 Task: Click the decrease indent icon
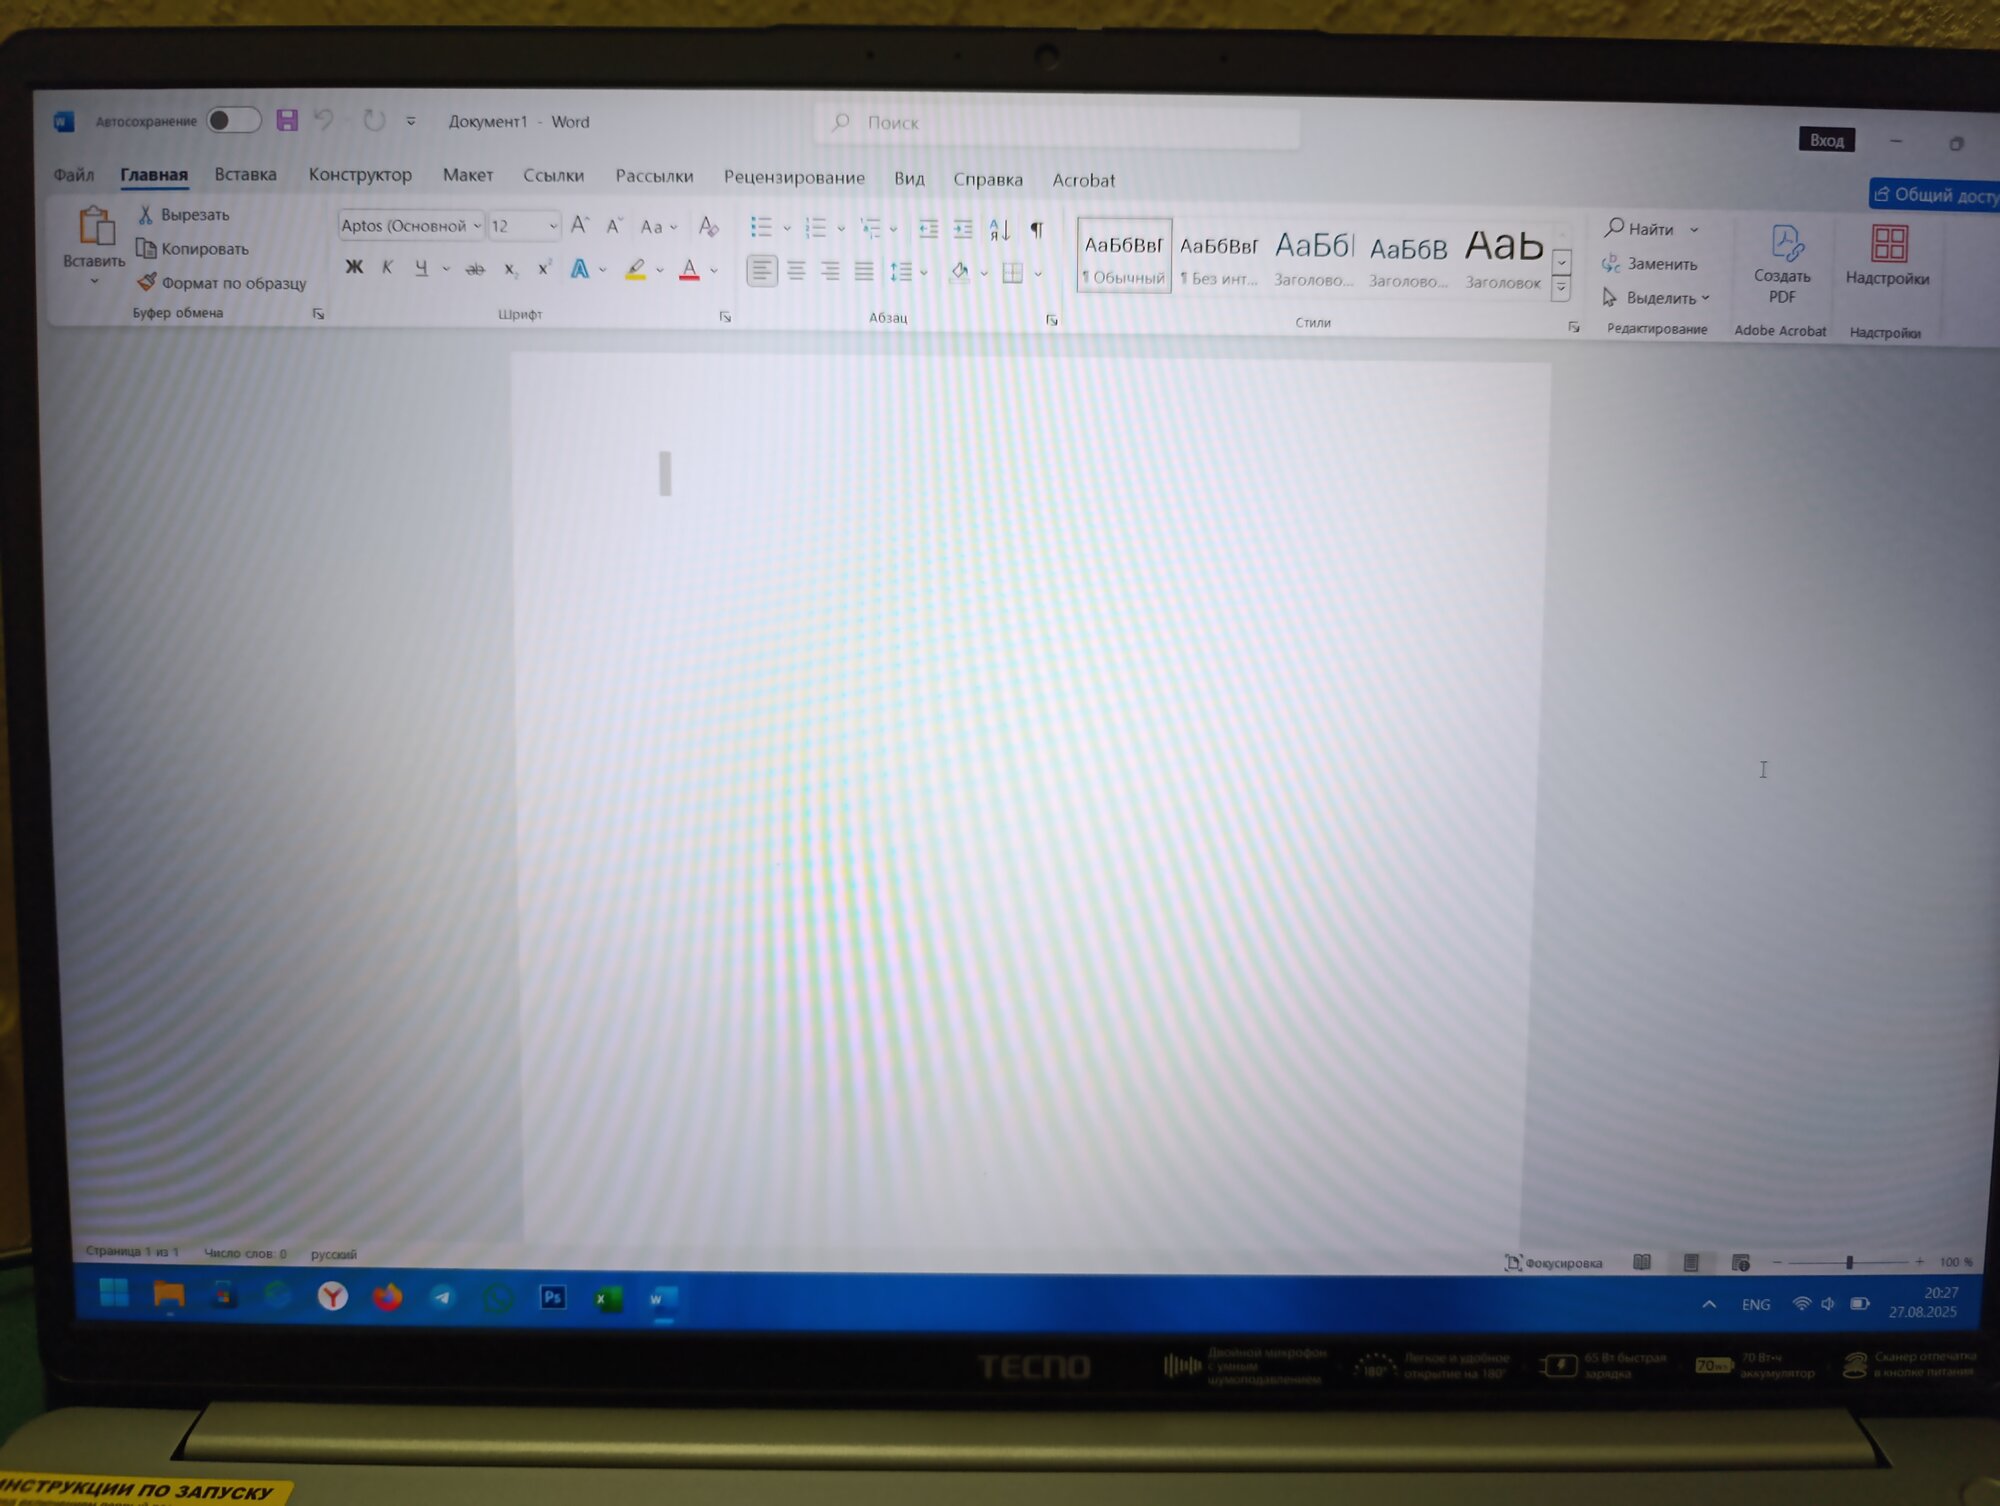tap(928, 229)
